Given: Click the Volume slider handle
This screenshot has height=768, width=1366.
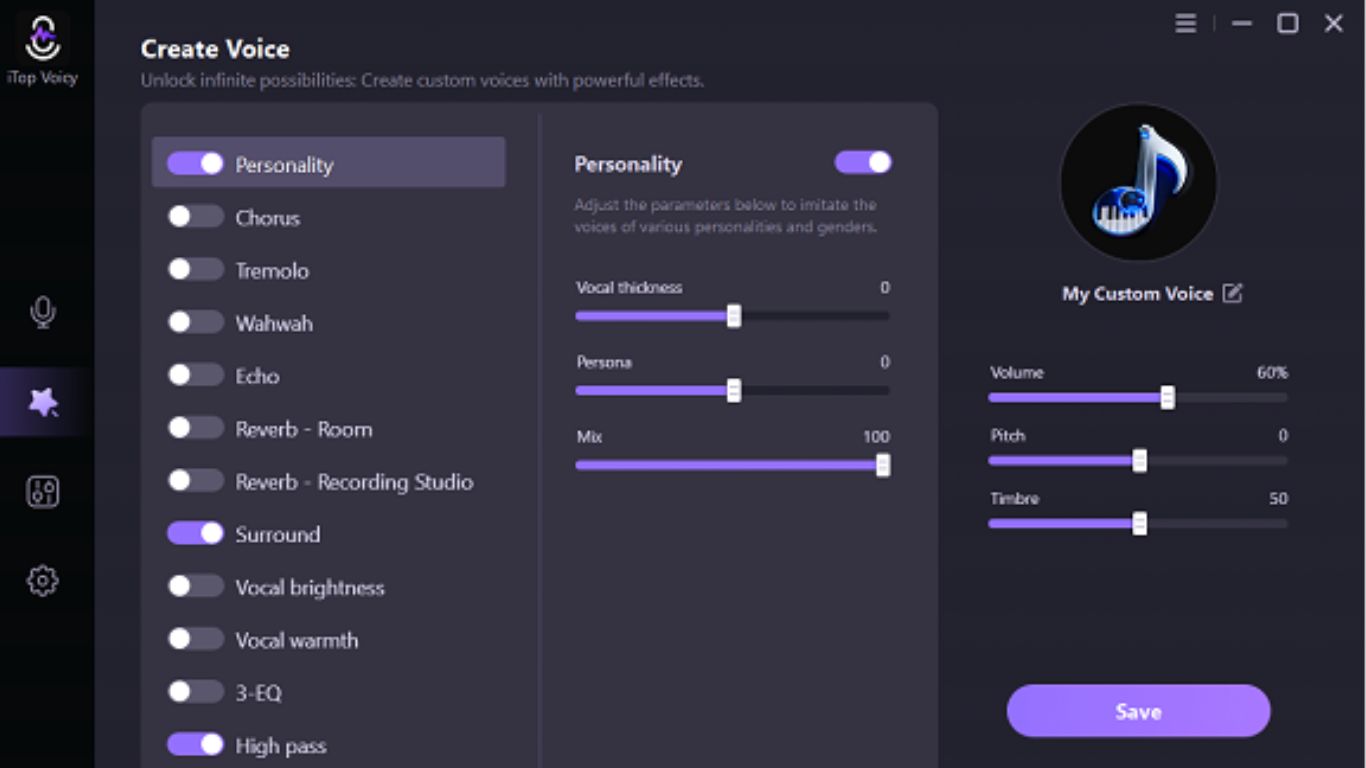Looking at the screenshot, I should click(x=1167, y=398).
